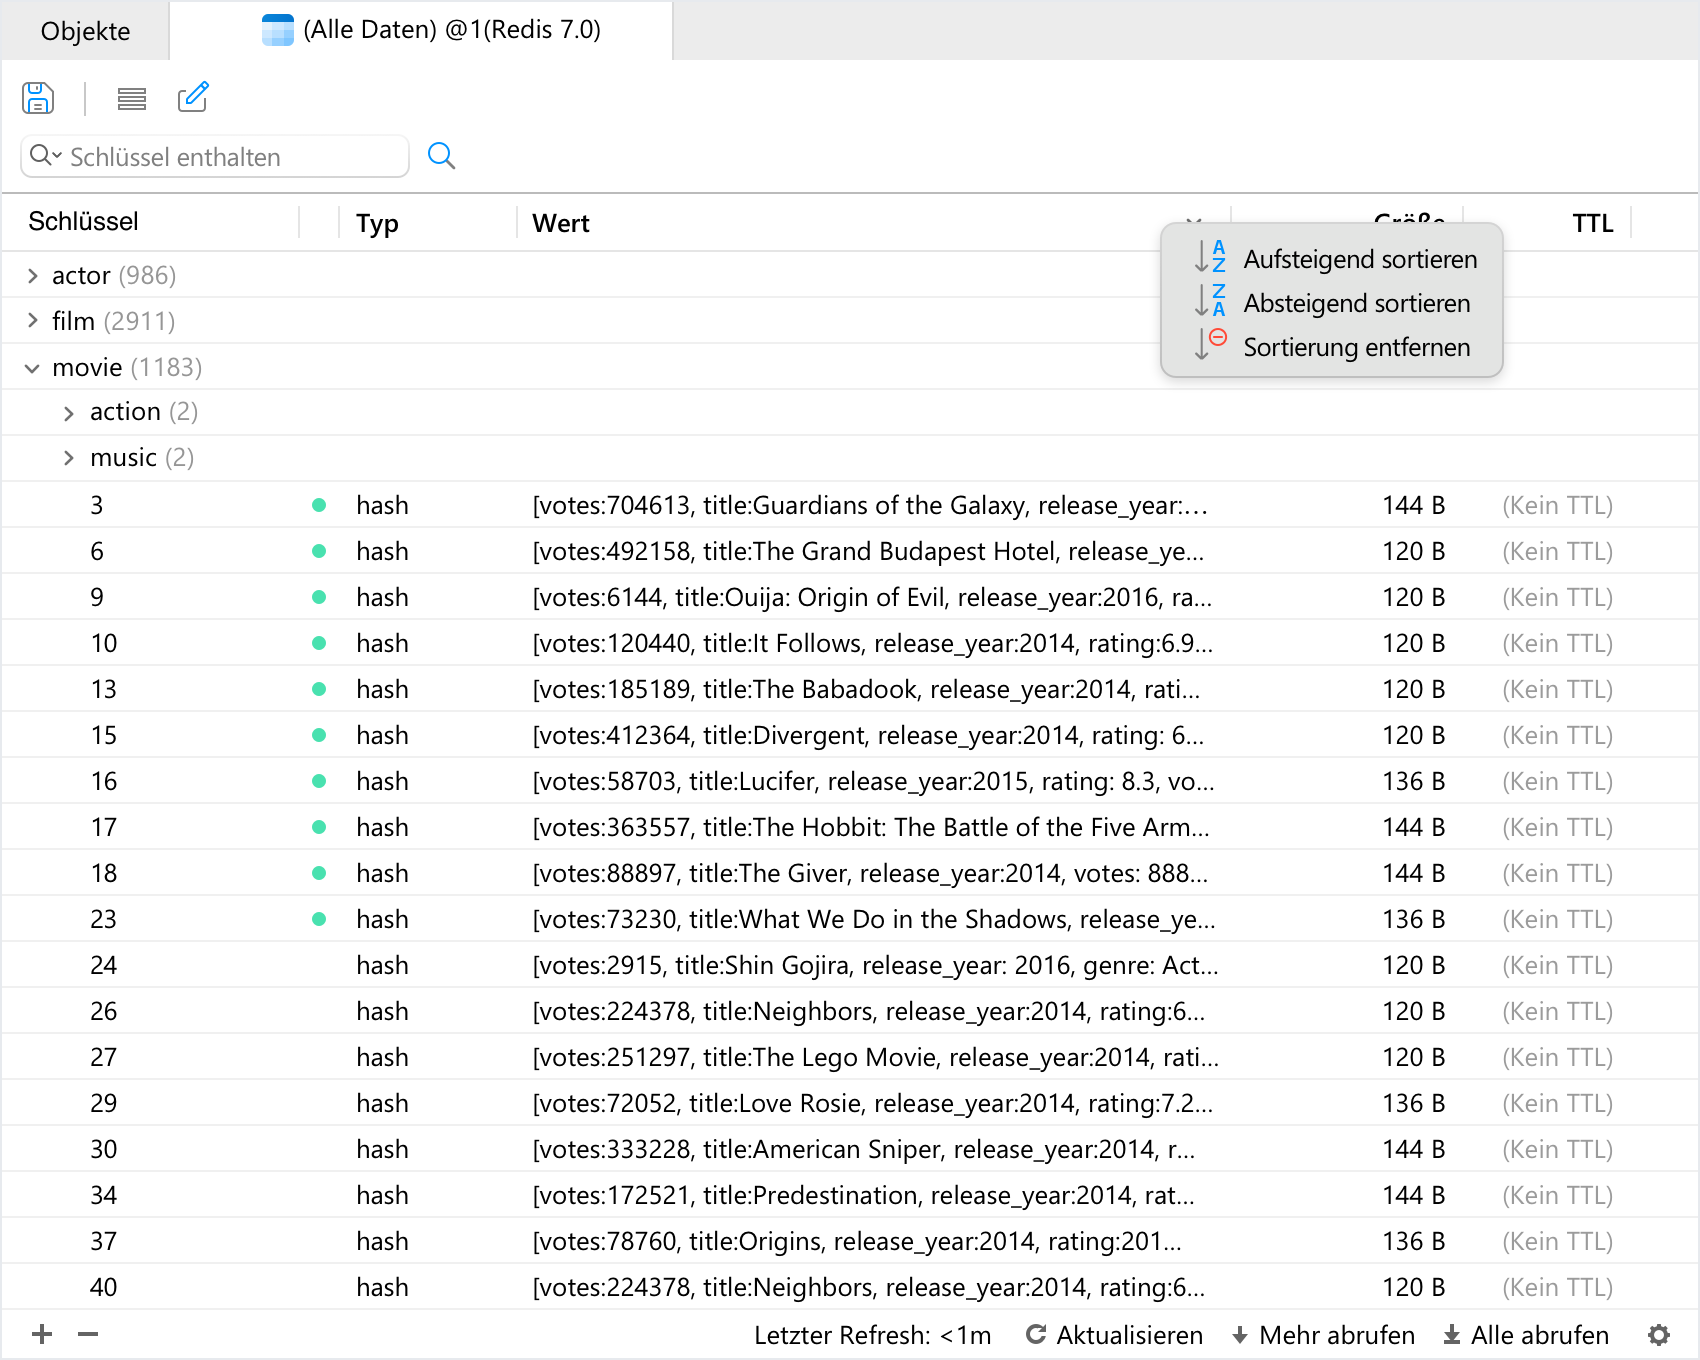The height and width of the screenshot is (1360, 1700).
Task: Open the search filter dropdown in the key field
Action: coord(46,156)
